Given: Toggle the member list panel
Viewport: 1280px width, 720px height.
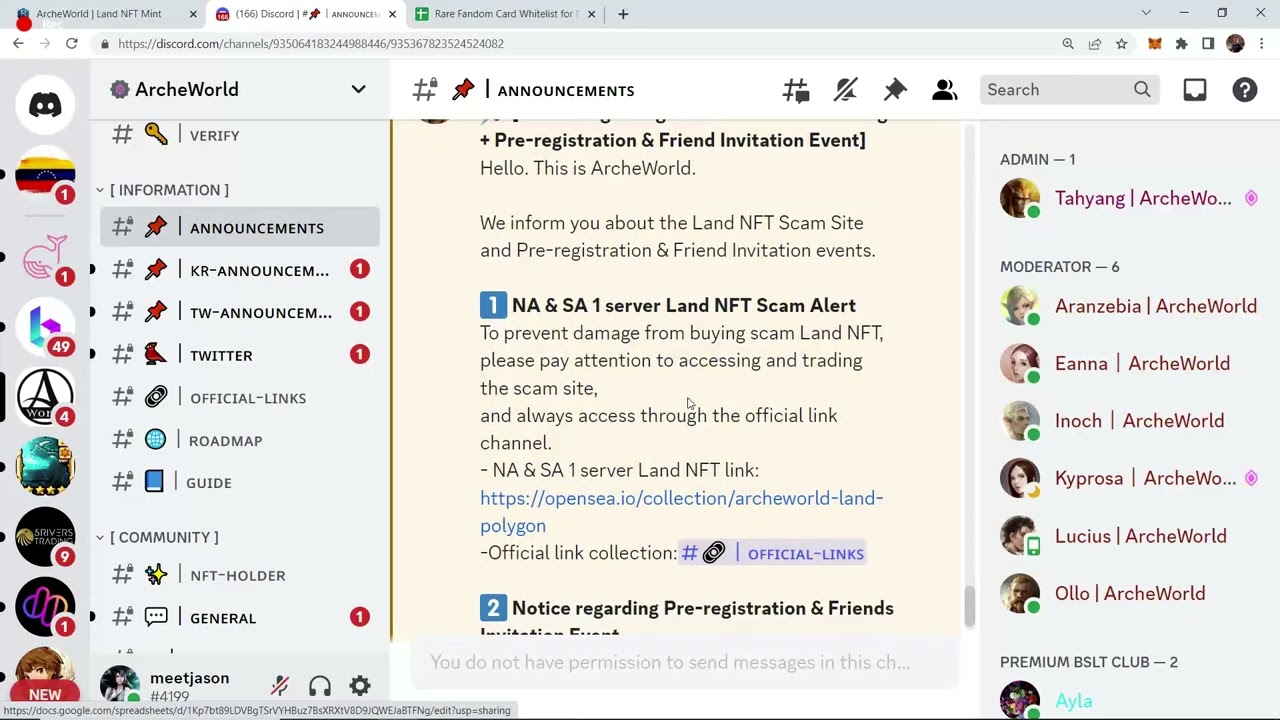Looking at the screenshot, I should (945, 90).
